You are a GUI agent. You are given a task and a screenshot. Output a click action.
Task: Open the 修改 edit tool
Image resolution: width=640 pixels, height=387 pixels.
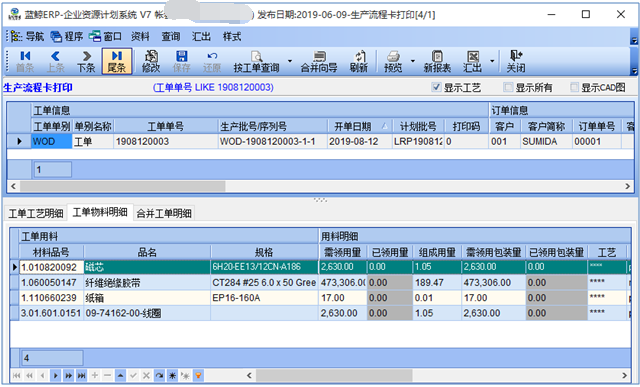pos(151,61)
